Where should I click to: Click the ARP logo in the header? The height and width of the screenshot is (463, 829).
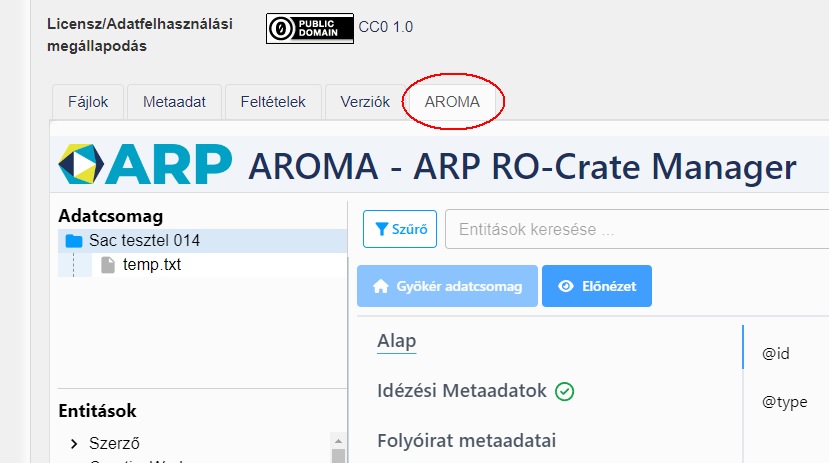[145, 164]
